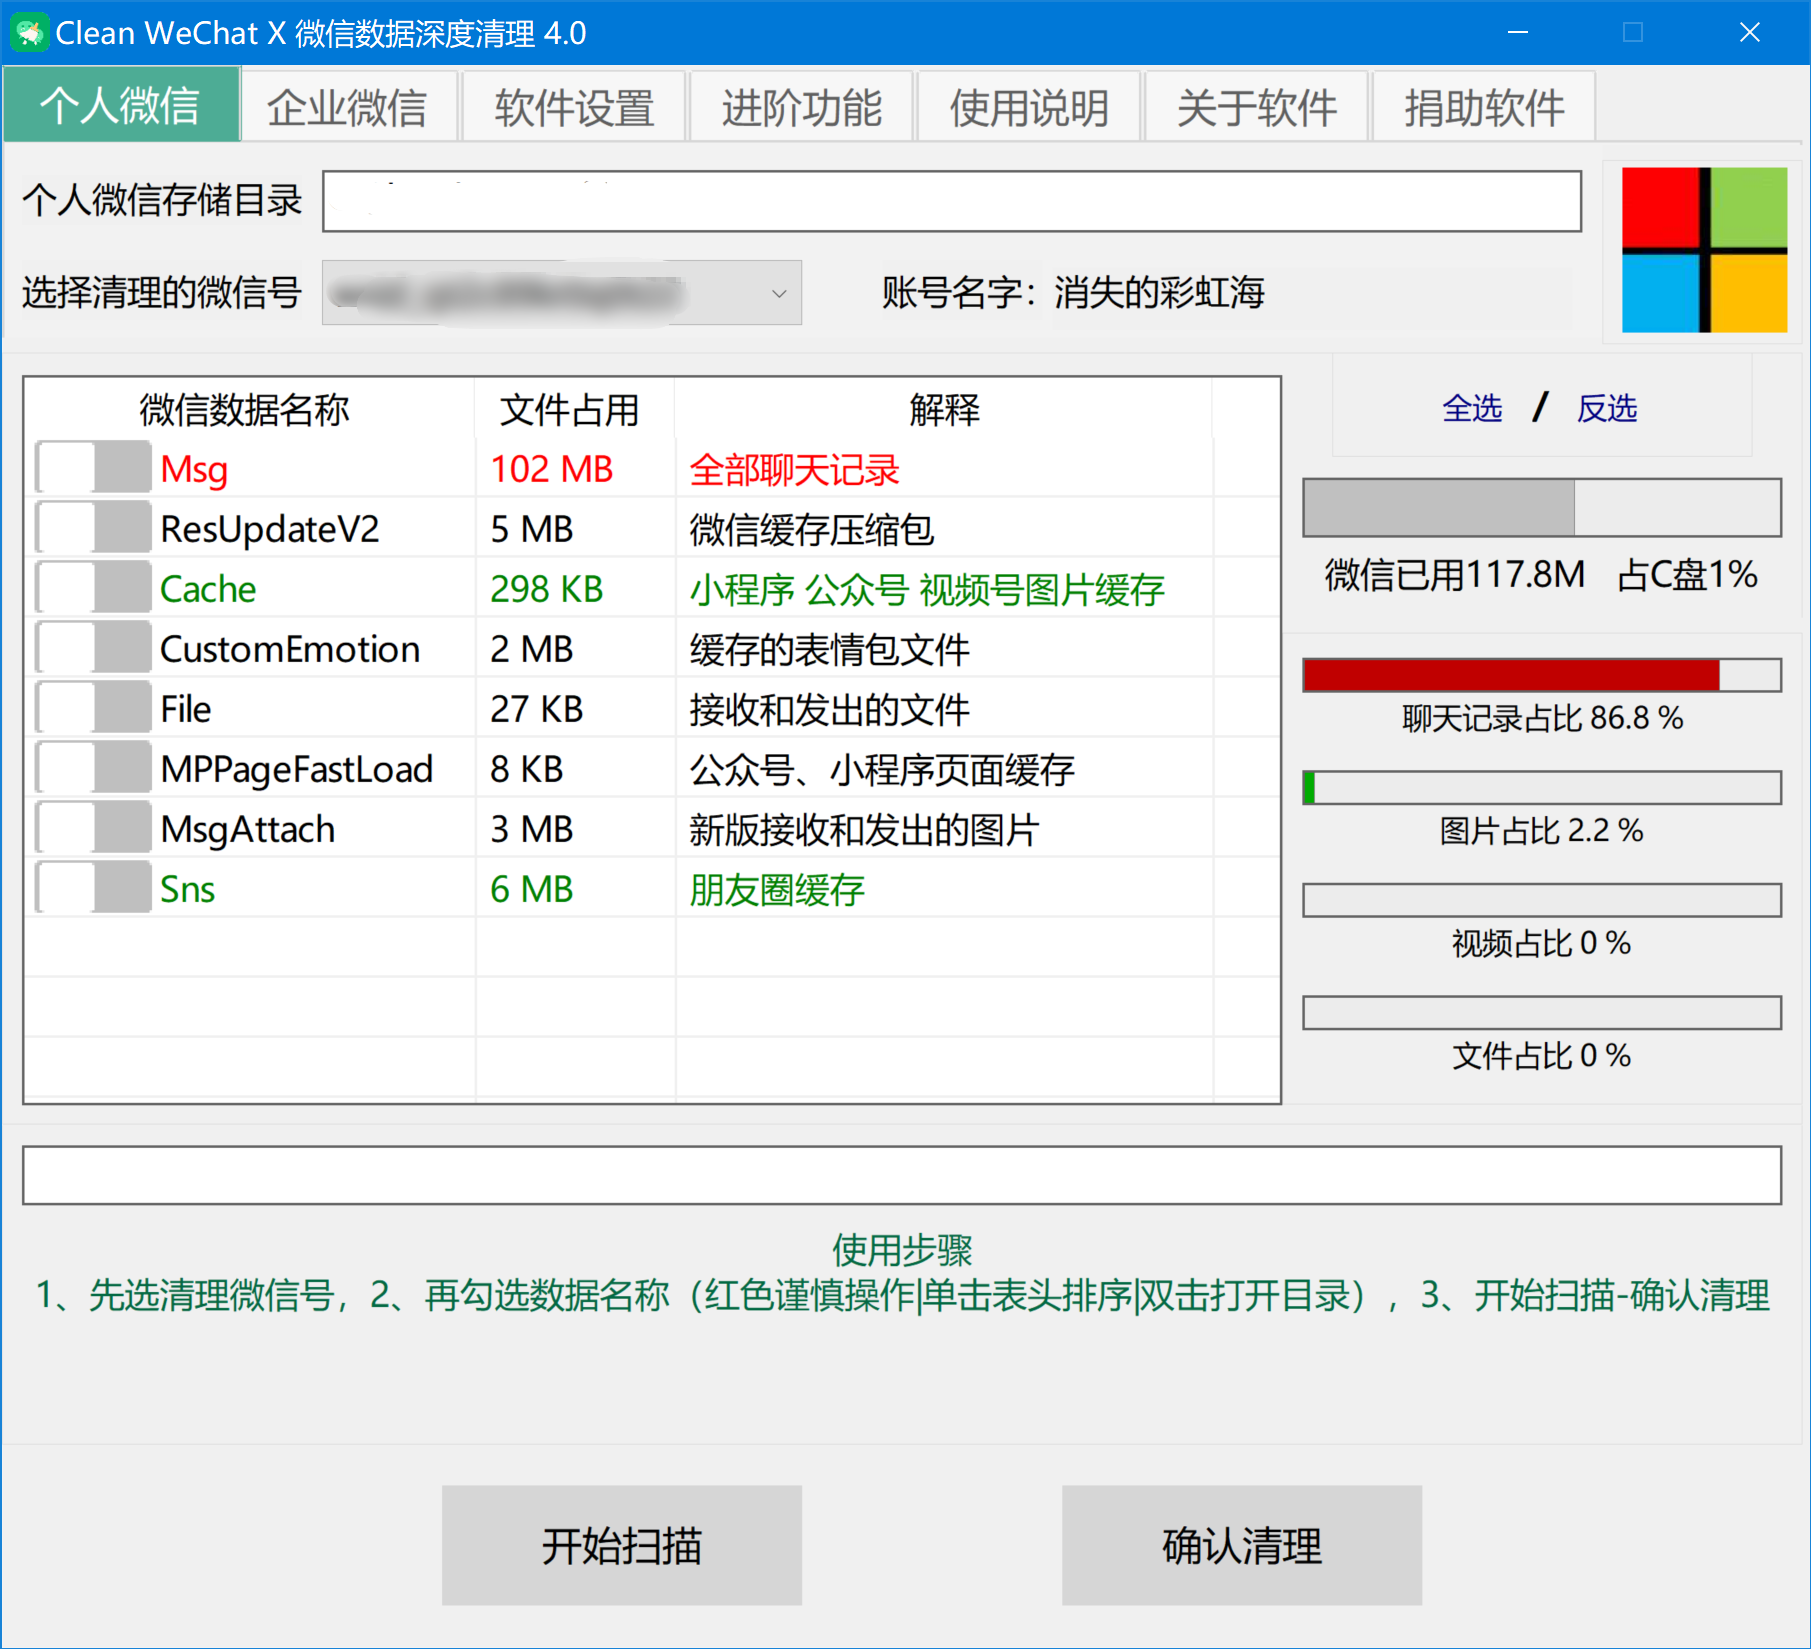Open the 关于软件 tab
The width and height of the screenshot is (1811, 1649).
pyautogui.click(x=1257, y=107)
